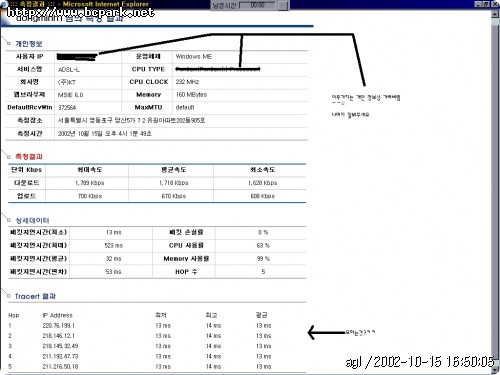Click the 측정시간 2002 date value

pos(105,134)
